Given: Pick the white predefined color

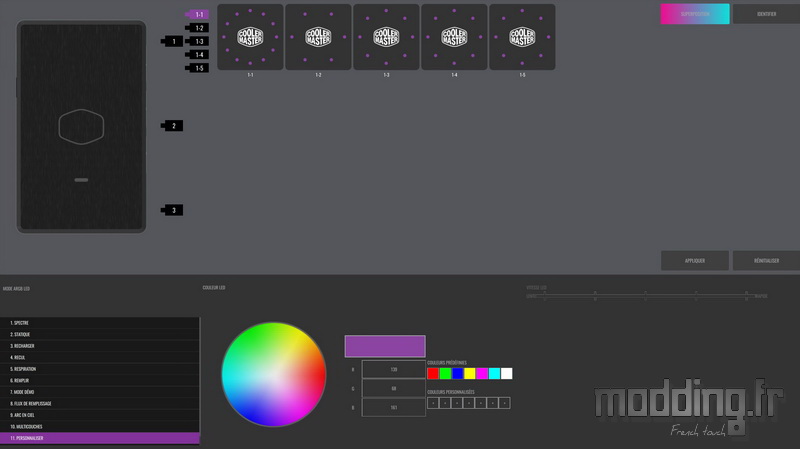Looking at the screenshot, I should click(x=507, y=373).
